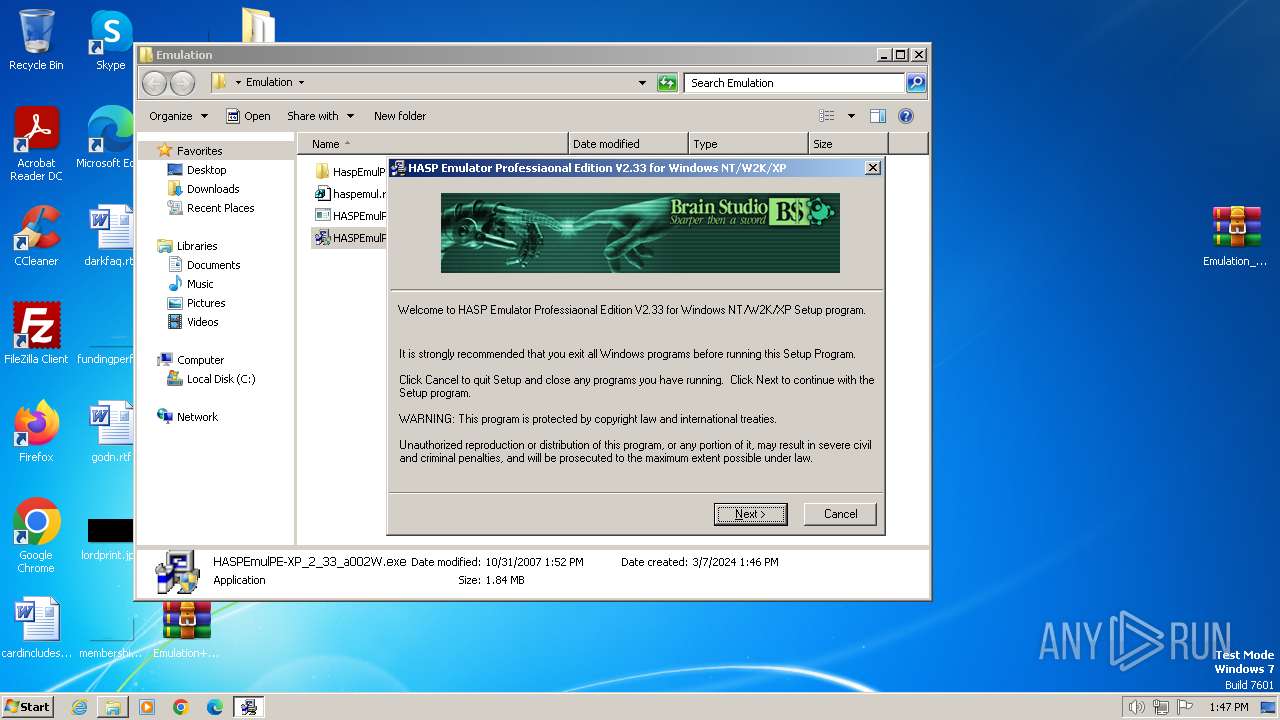Sort by Type column

pos(748,144)
